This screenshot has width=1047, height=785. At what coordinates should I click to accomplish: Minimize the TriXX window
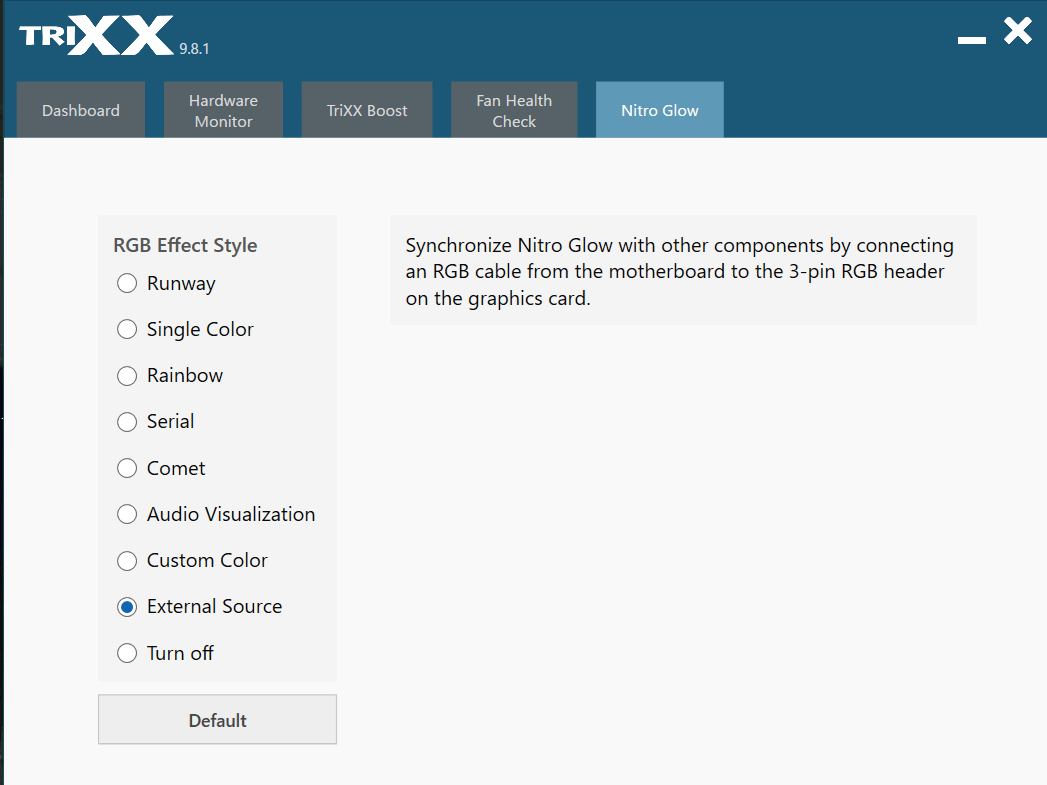point(971,39)
